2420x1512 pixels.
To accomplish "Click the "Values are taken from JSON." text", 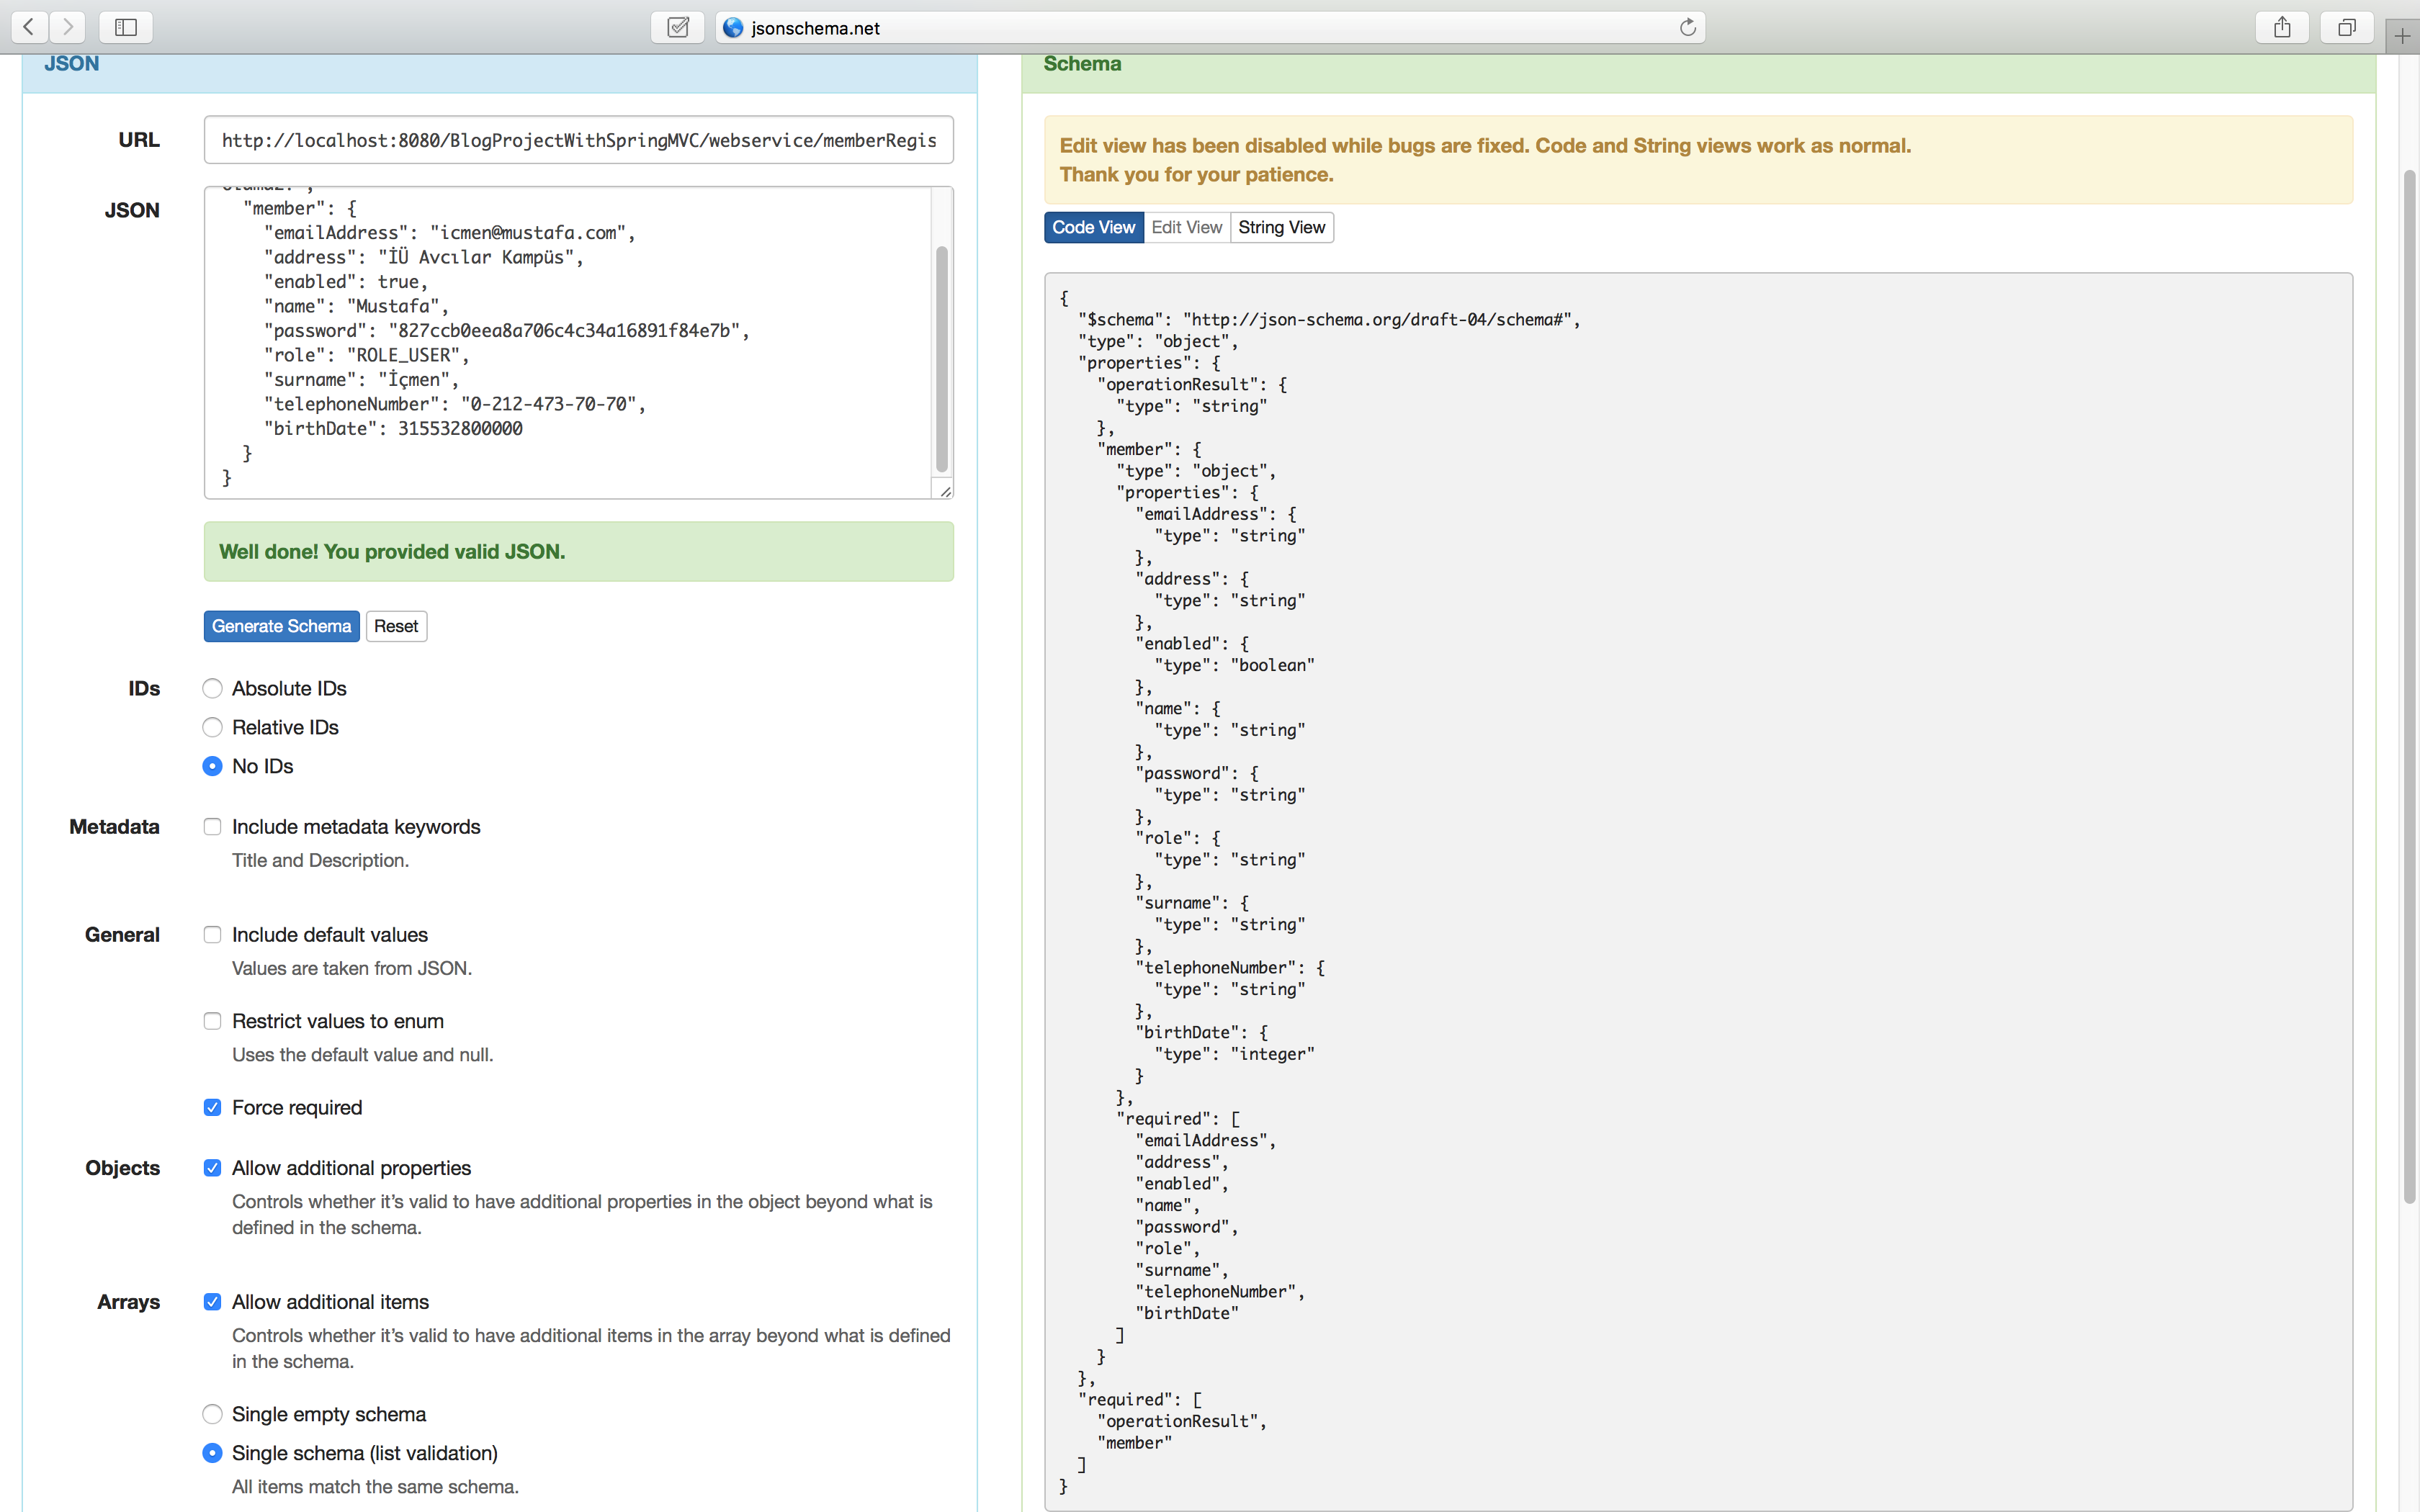I will coord(352,968).
